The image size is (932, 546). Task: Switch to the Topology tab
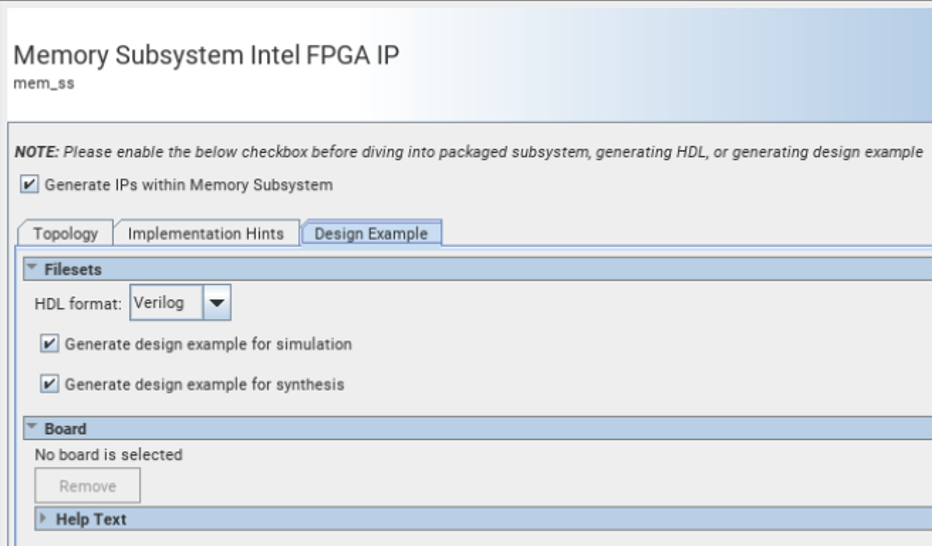pyautogui.click(x=66, y=234)
